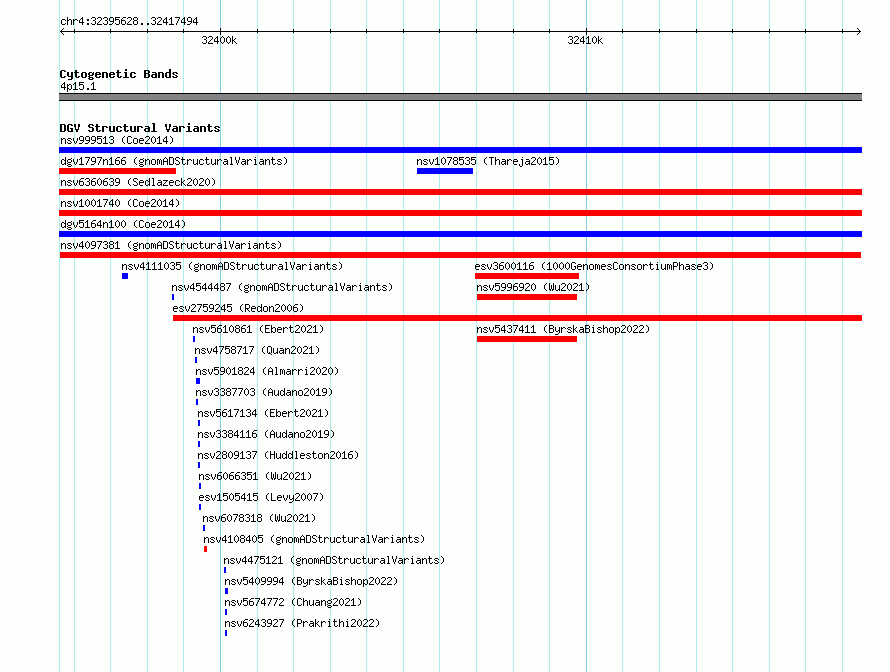
Task: Click the small blue mark under nsv4111035
Action: tap(125, 276)
